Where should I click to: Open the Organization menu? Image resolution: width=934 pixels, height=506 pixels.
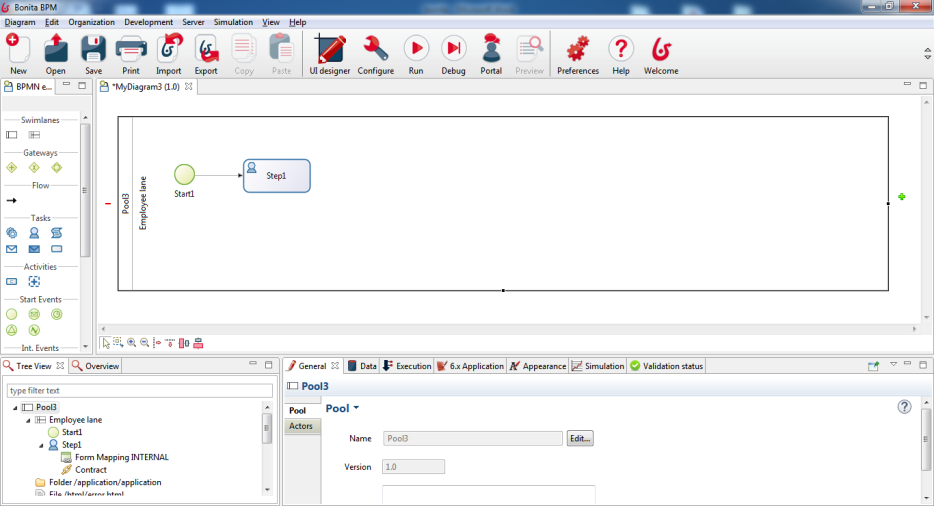tap(91, 22)
